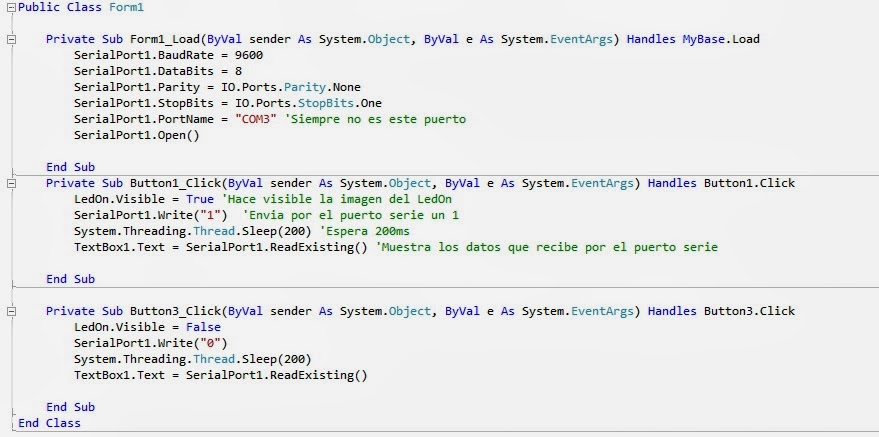Click Handles MyBase.Load text
The width and height of the screenshot is (879, 437).
coord(693,39)
